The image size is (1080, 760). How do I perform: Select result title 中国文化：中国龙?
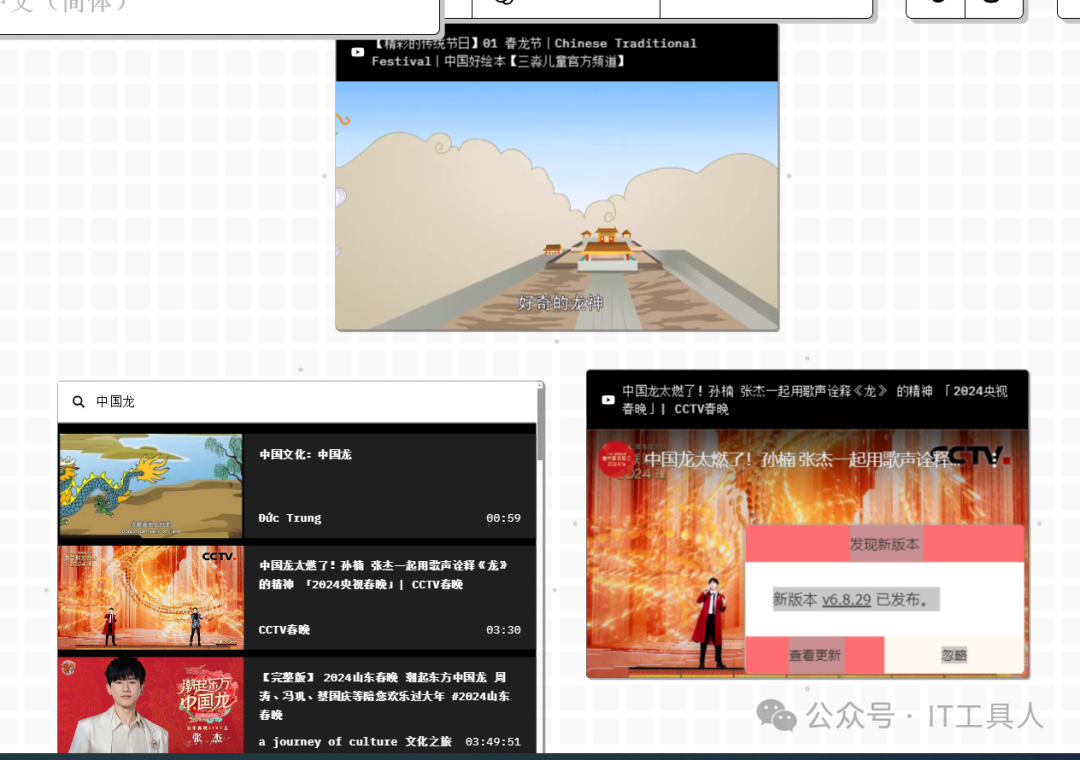point(305,455)
